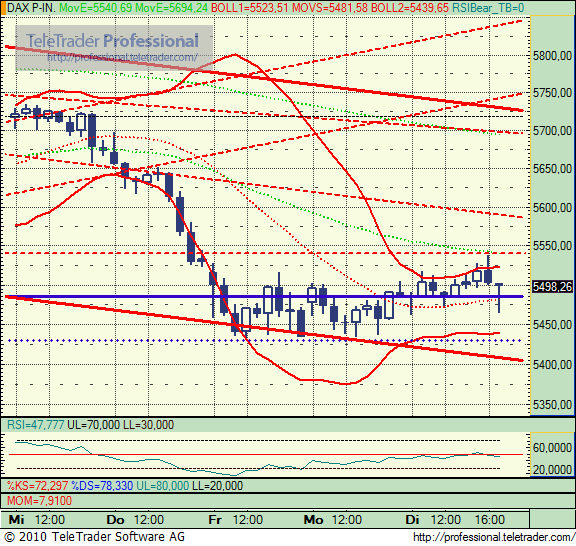Click the BOLL1=5523,51 label
Viewport: 576px width, 546px height.
249,7
